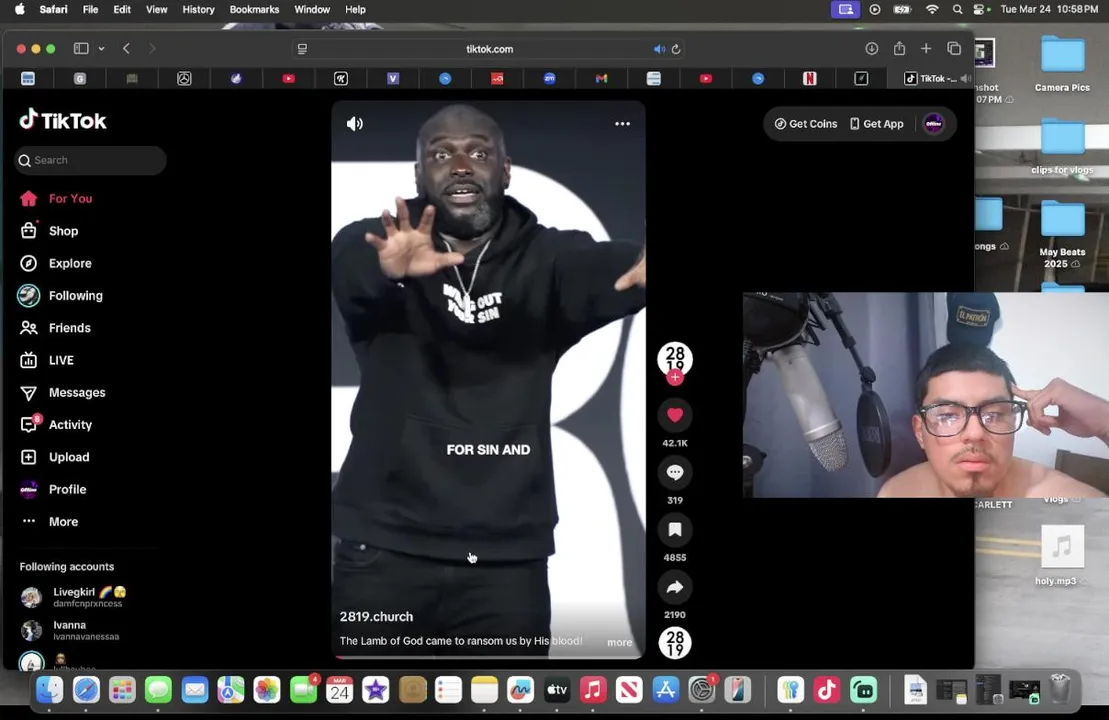Toggle Safari sidebar button
This screenshot has width=1109, height=720.
(81, 49)
